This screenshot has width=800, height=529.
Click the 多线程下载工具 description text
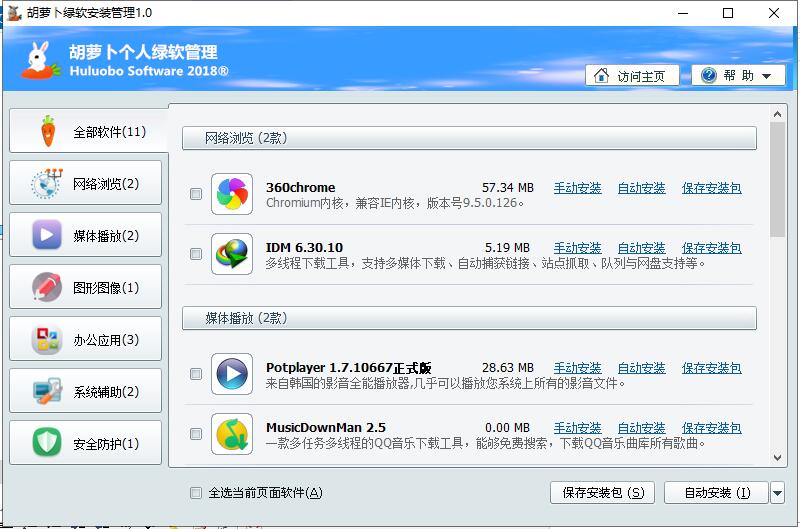coord(485,263)
